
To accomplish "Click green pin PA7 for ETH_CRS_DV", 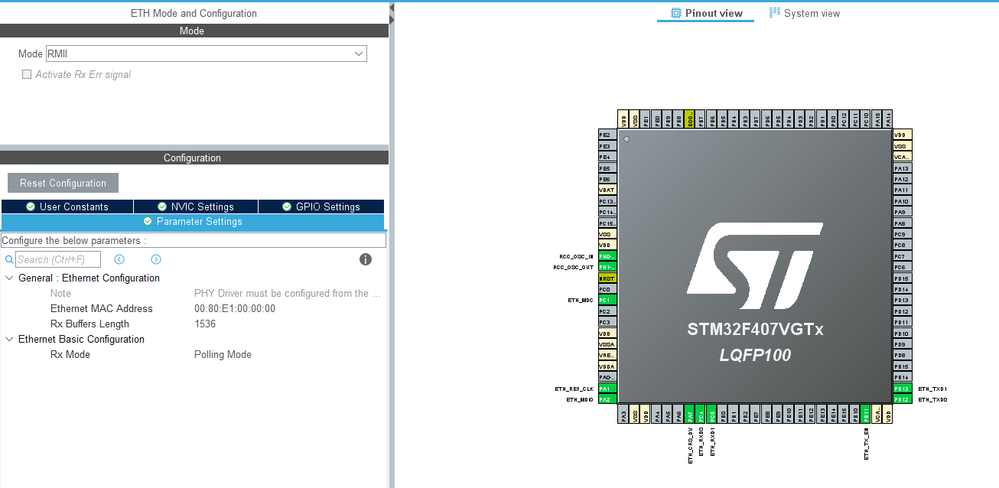I will [689, 414].
